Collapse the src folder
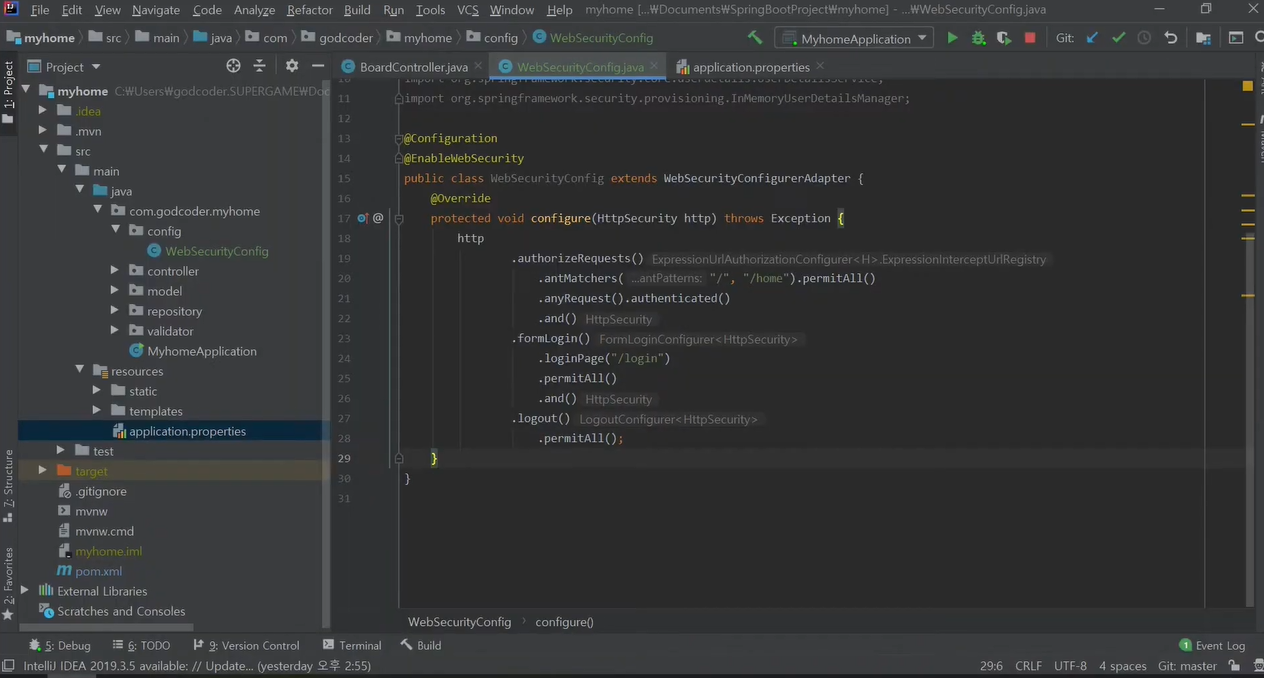This screenshot has width=1264, height=678. tap(43, 151)
